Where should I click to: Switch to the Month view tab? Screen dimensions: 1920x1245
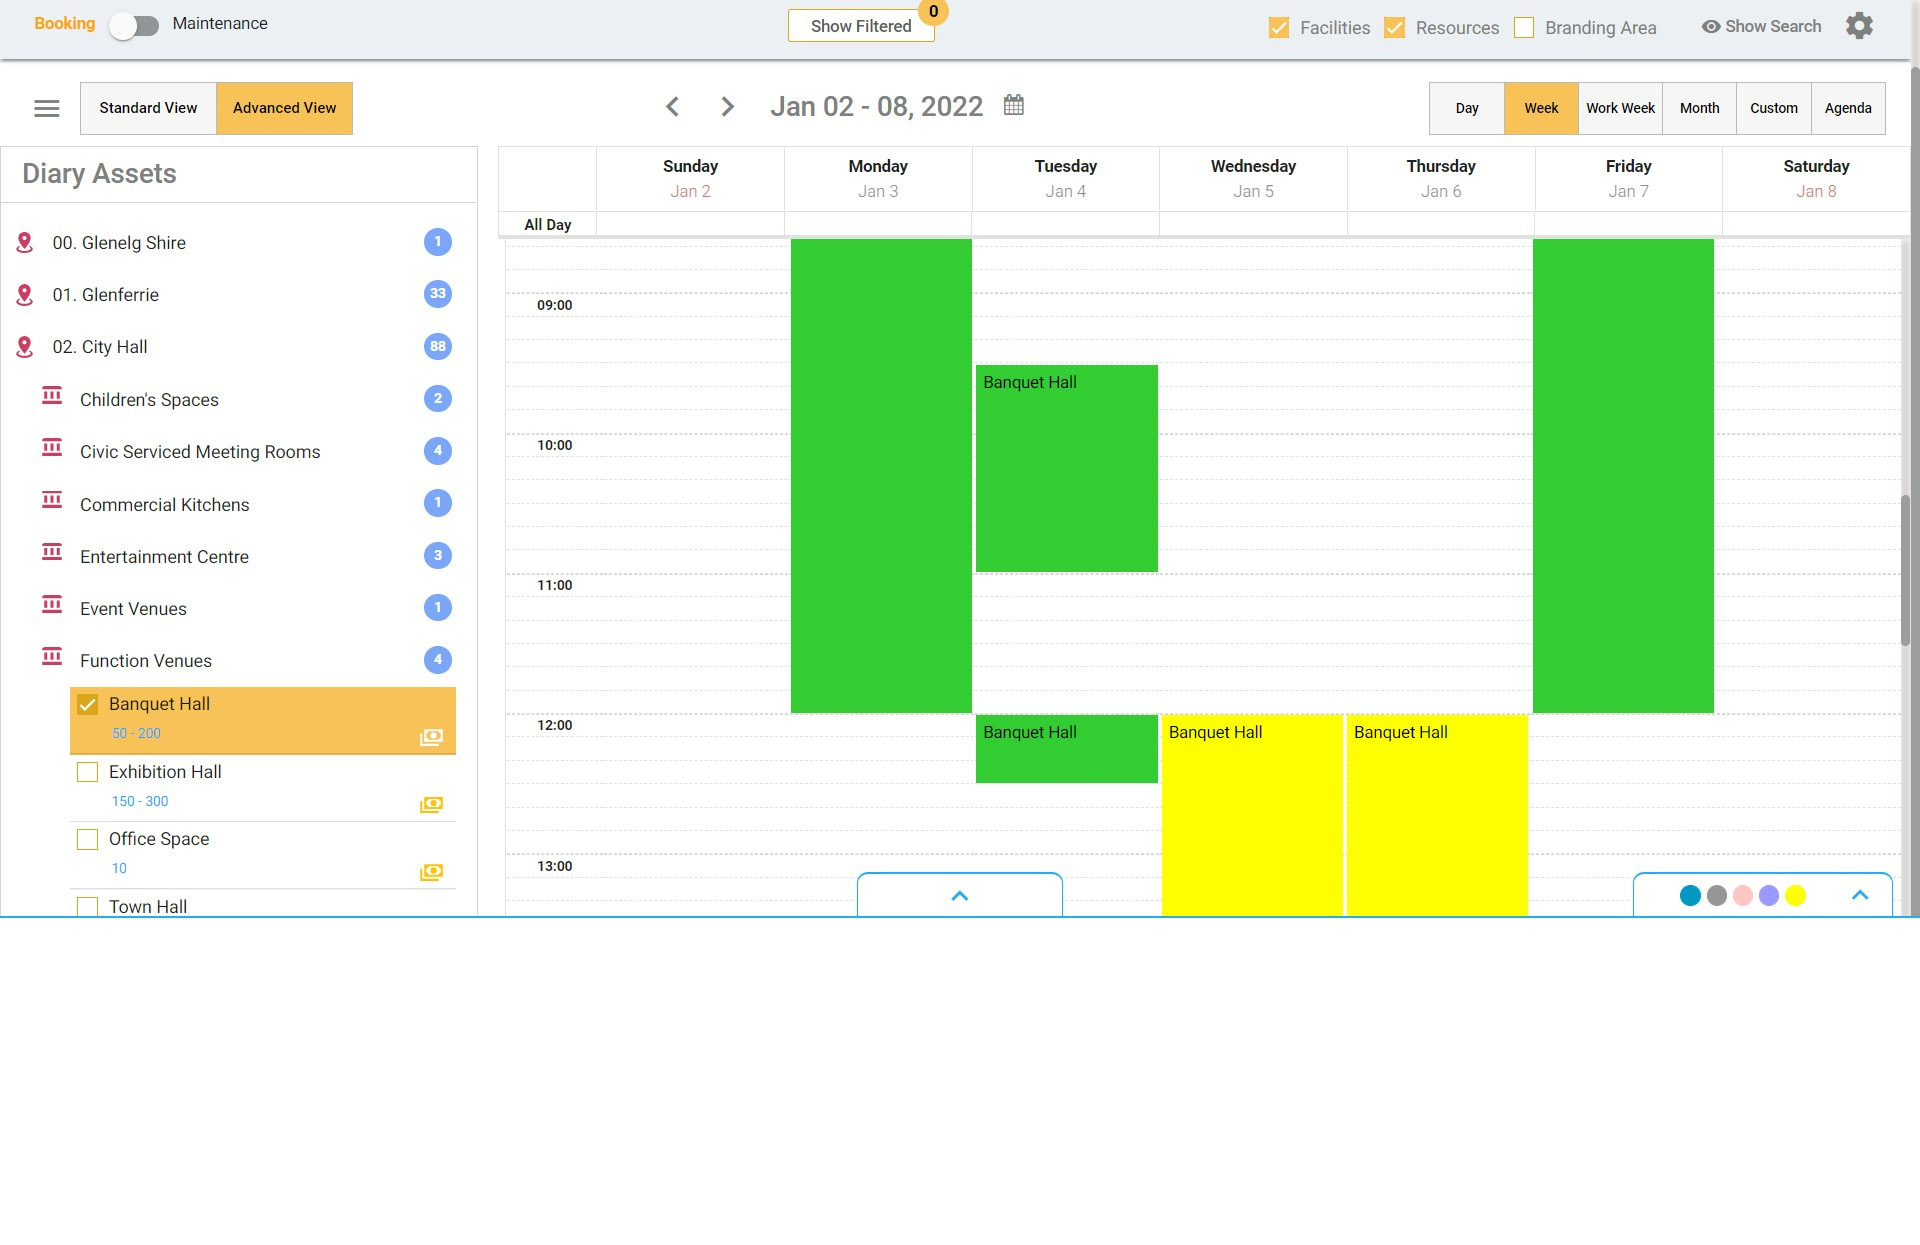coord(1699,108)
